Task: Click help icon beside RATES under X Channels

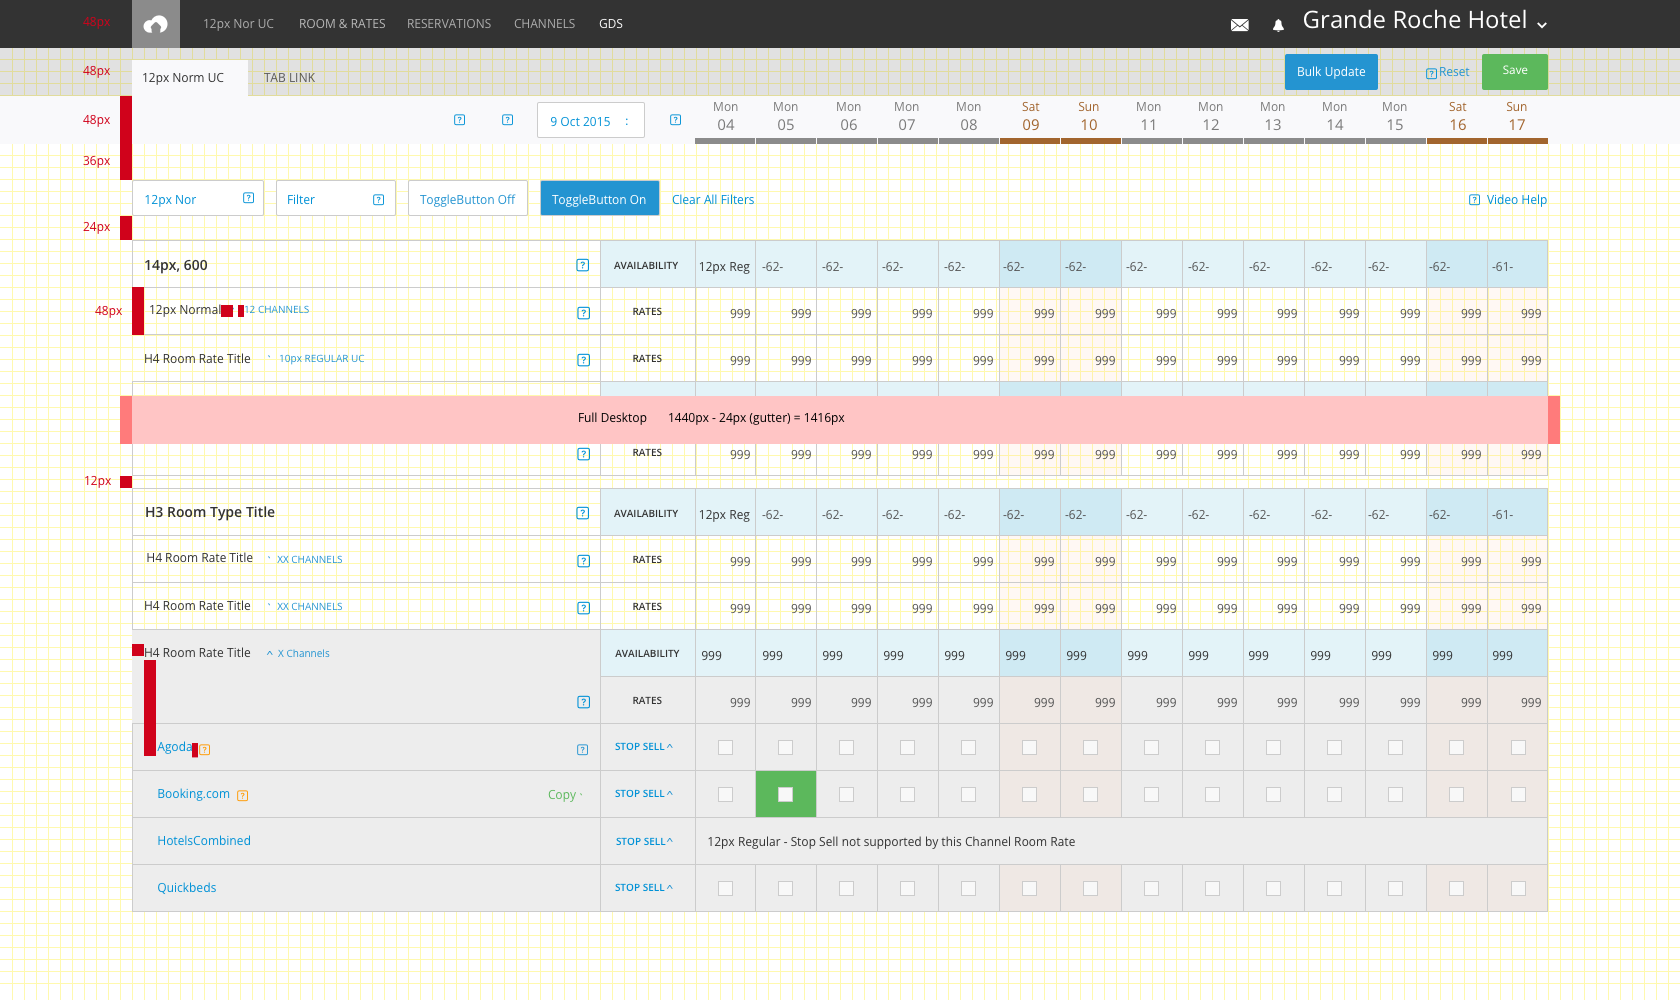Action: 584,702
